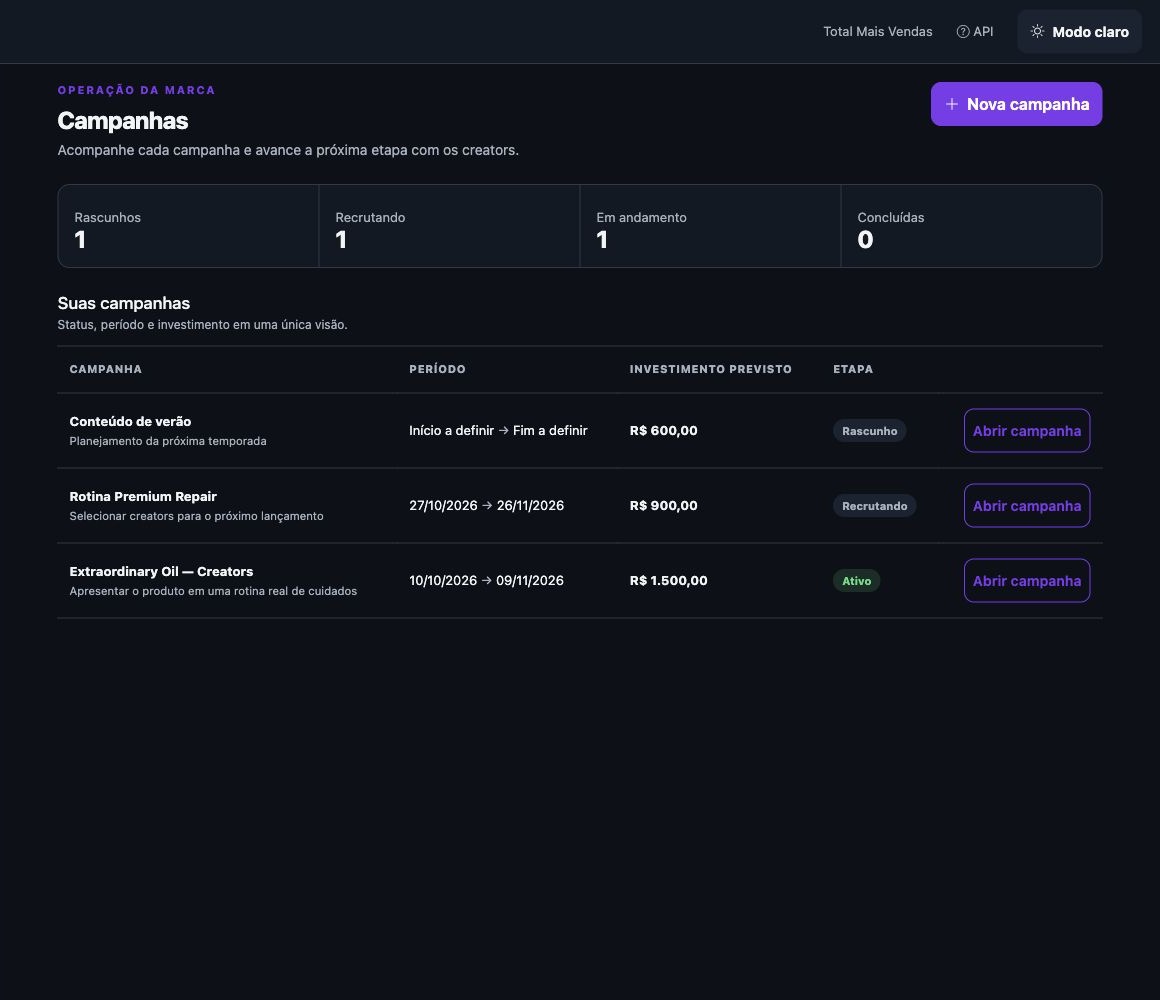Click the help circle icon beside API
This screenshot has width=1160, height=1000.
(x=962, y=32)
